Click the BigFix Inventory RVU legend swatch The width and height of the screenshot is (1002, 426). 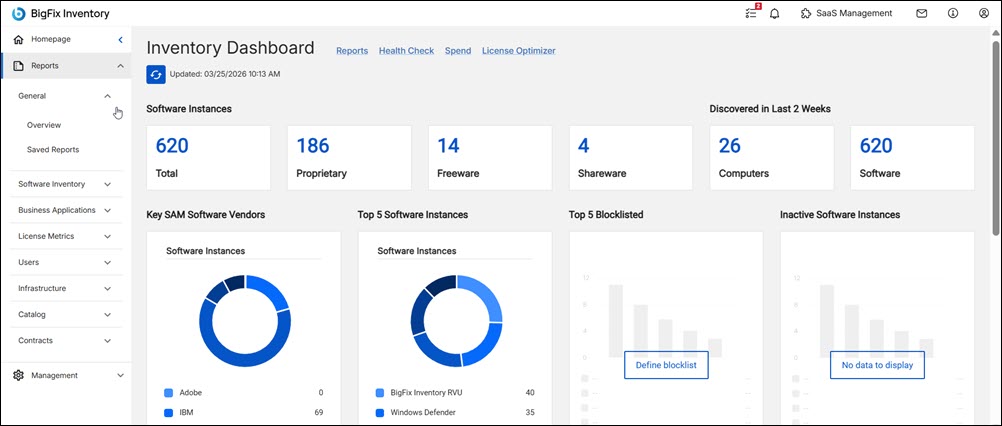380,393
